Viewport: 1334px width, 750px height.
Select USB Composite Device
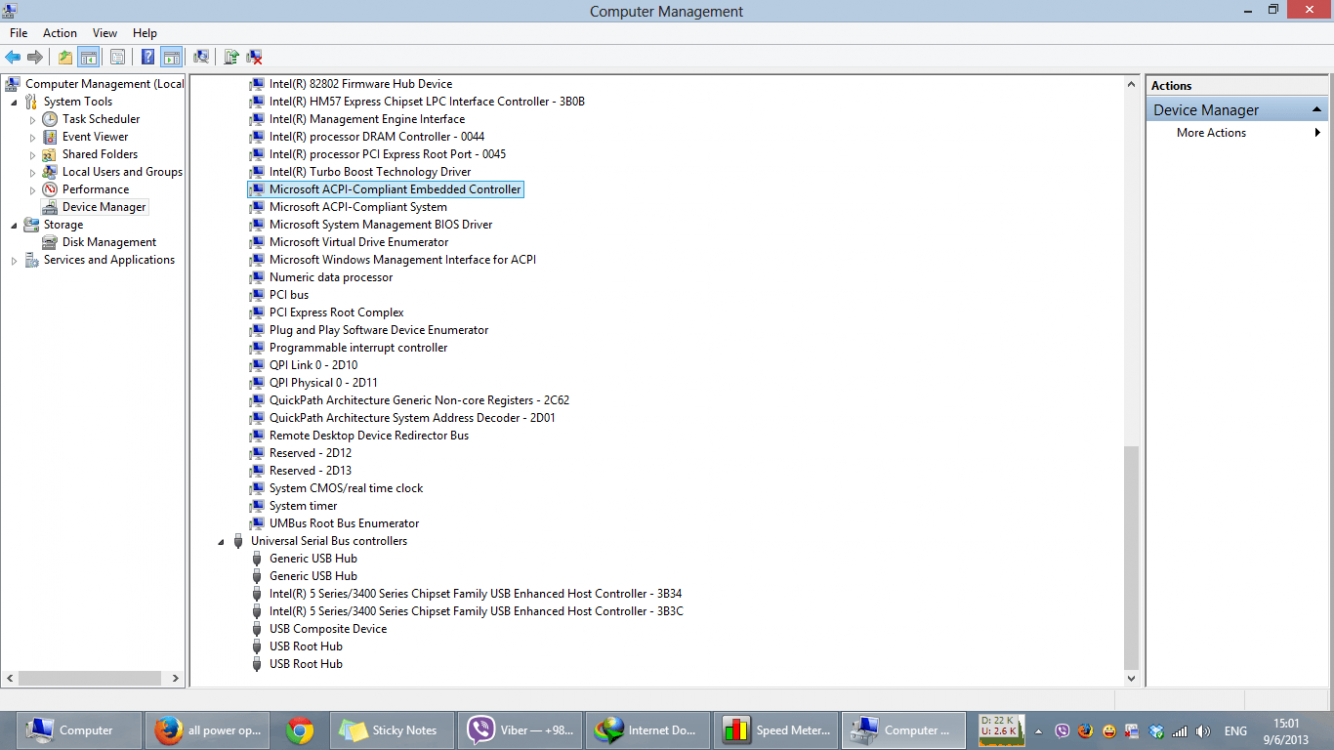(328, 629)
